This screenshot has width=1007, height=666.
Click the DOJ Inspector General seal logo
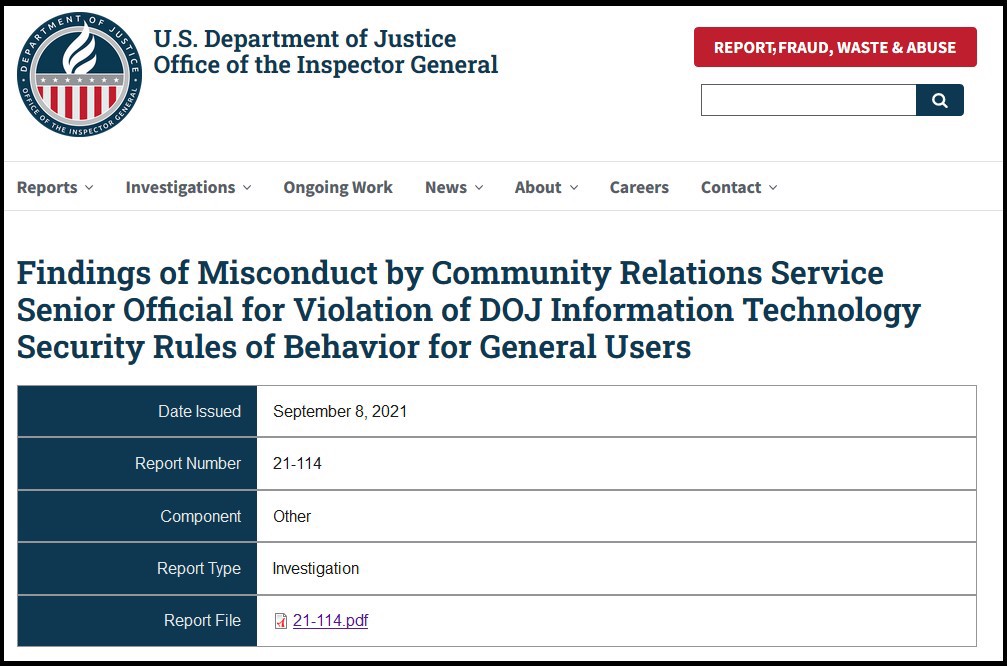click(x=79, y=74)
